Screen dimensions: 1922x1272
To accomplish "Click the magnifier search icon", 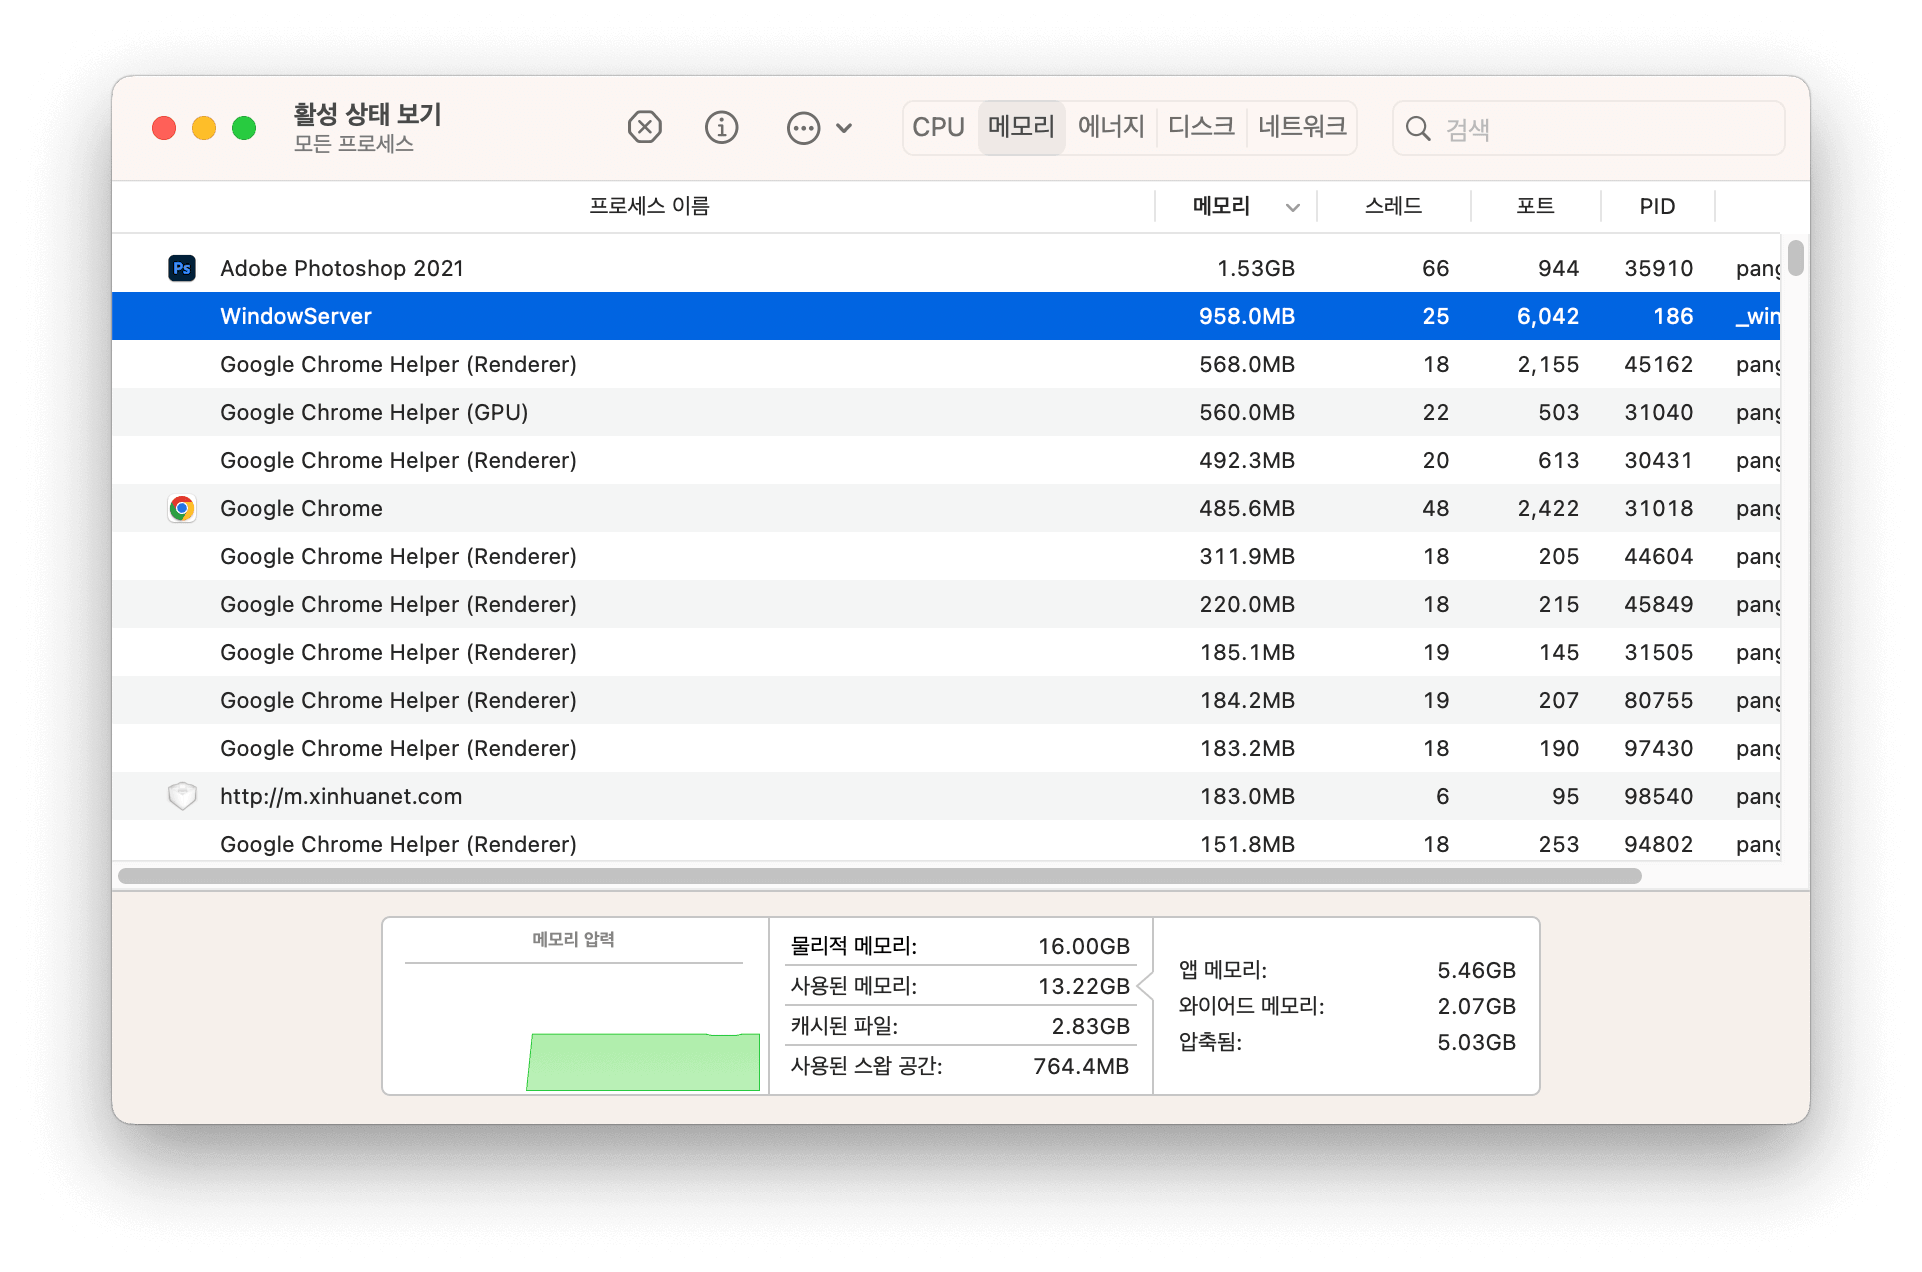I will (x=1418, y=128).
